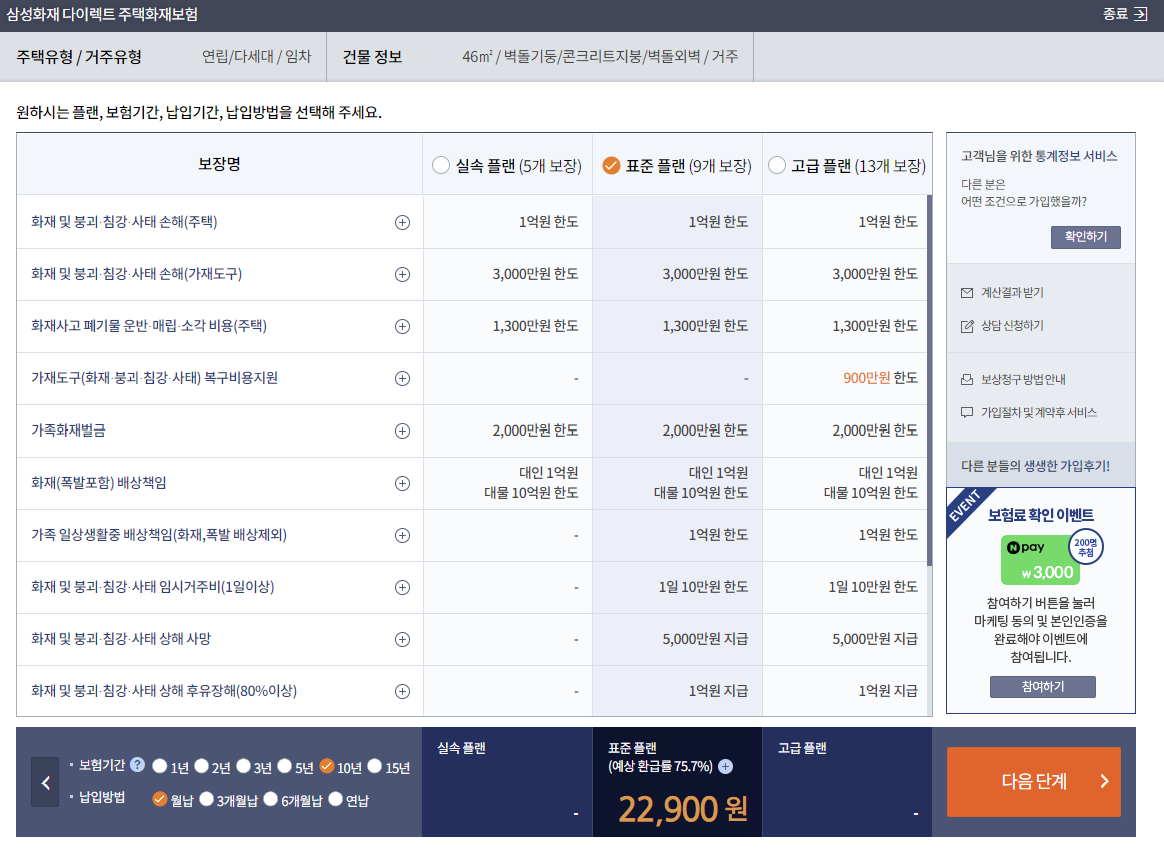This screenshot has width=1164, height=856.
Task: Click the Npay ₩3,000 event coupon image
Action: coord(1041,559)
